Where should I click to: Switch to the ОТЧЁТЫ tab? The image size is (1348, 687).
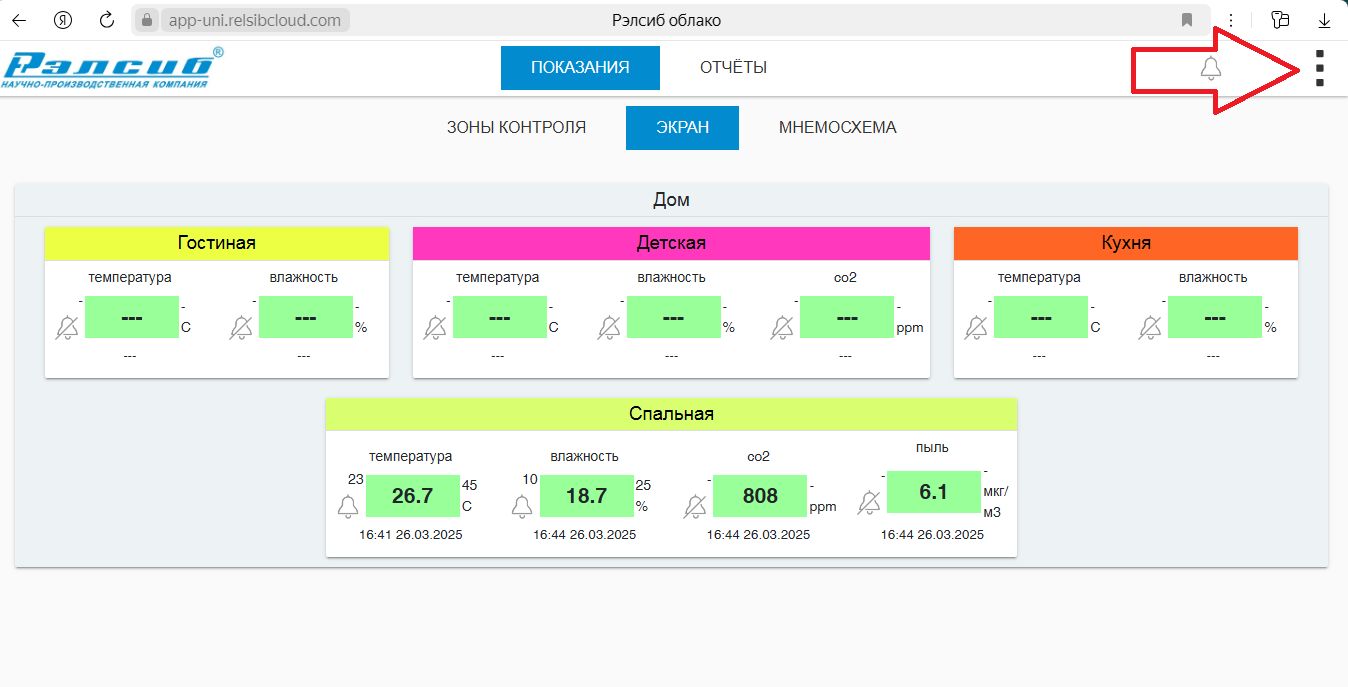click(733, 68)
